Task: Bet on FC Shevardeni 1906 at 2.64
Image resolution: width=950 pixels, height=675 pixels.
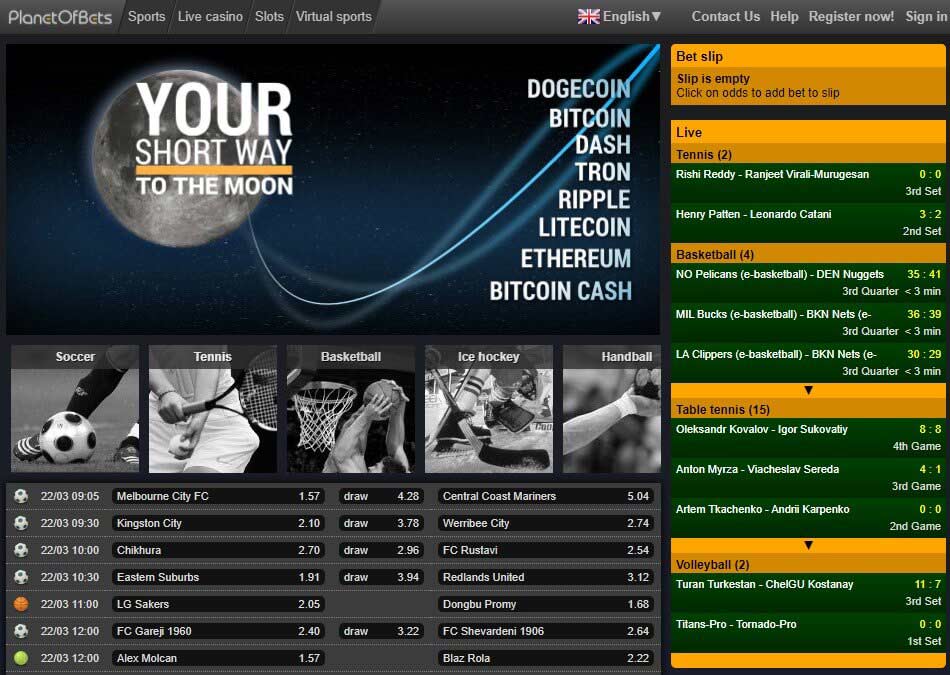Action: [x=545, y=631]
